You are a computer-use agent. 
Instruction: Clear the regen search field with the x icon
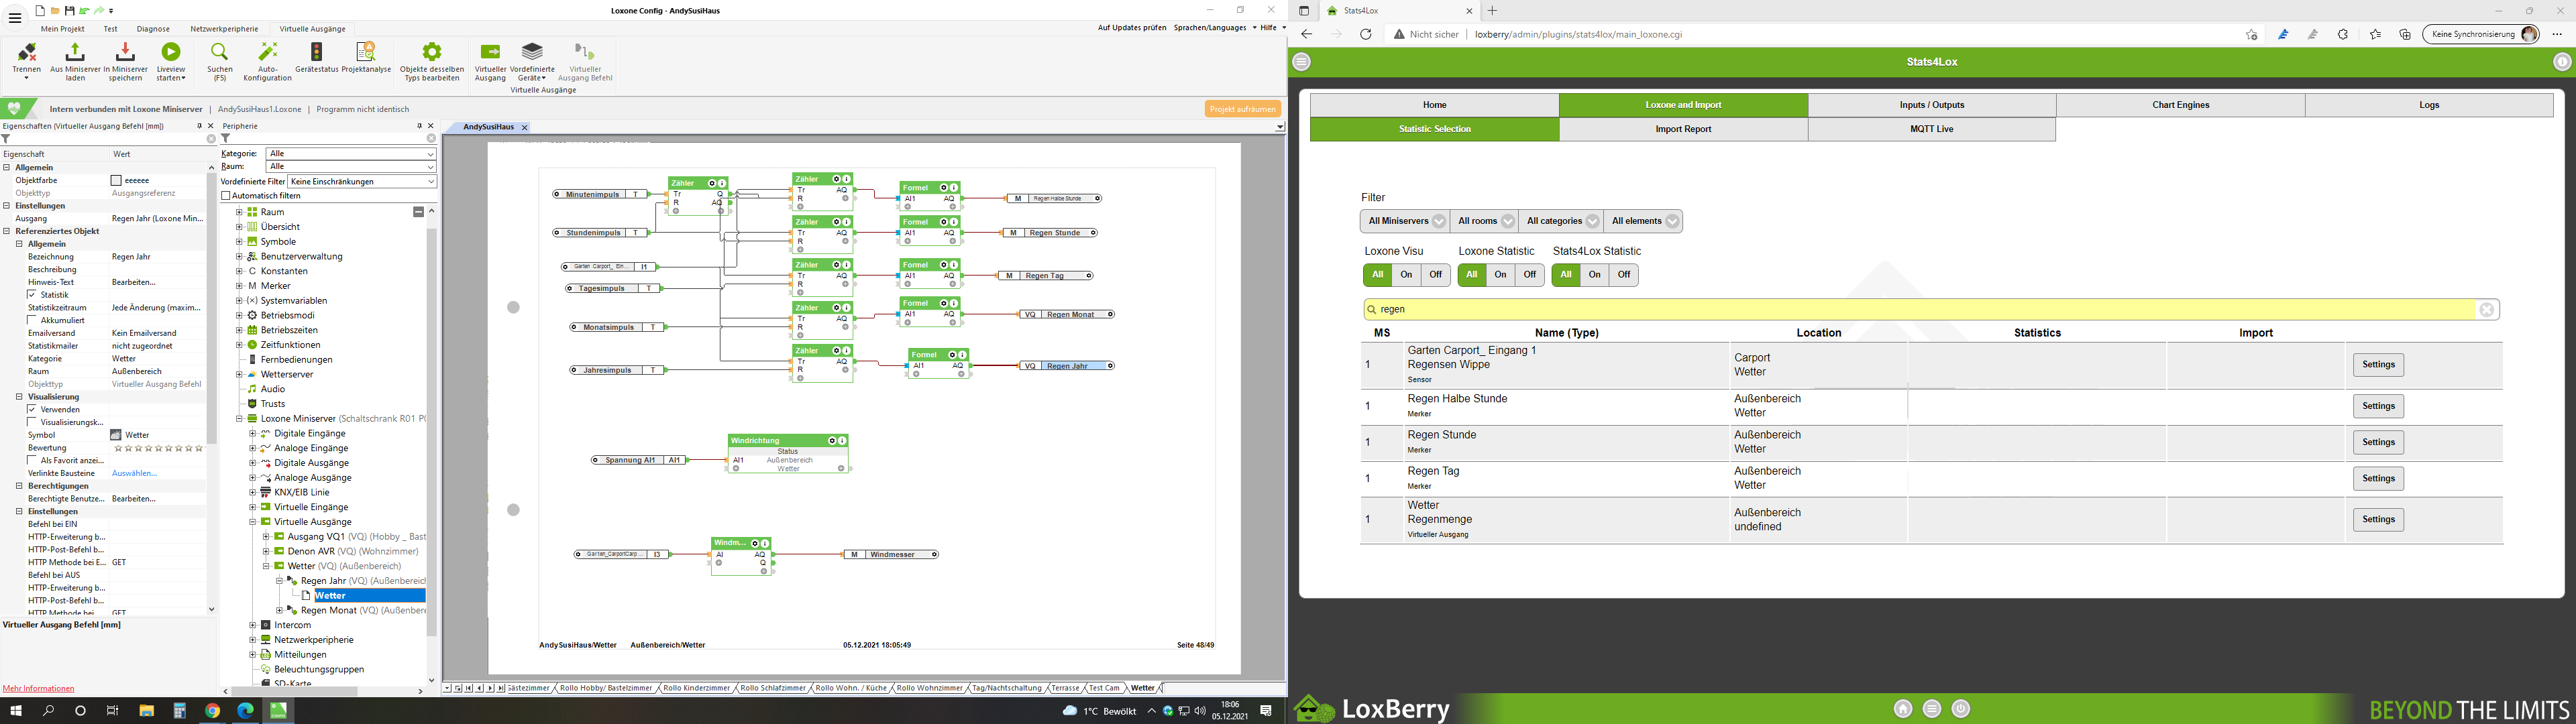[2487, 310]
